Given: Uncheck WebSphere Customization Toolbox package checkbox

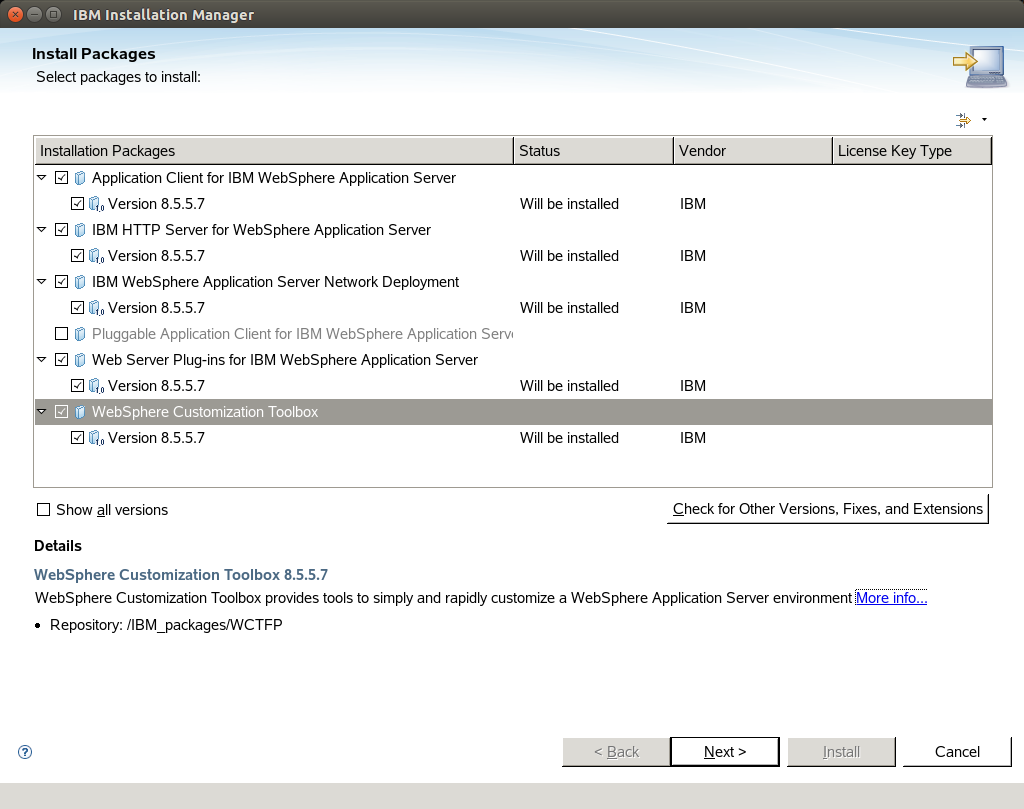Looking at the screenshot, I should tap(61, 412).
